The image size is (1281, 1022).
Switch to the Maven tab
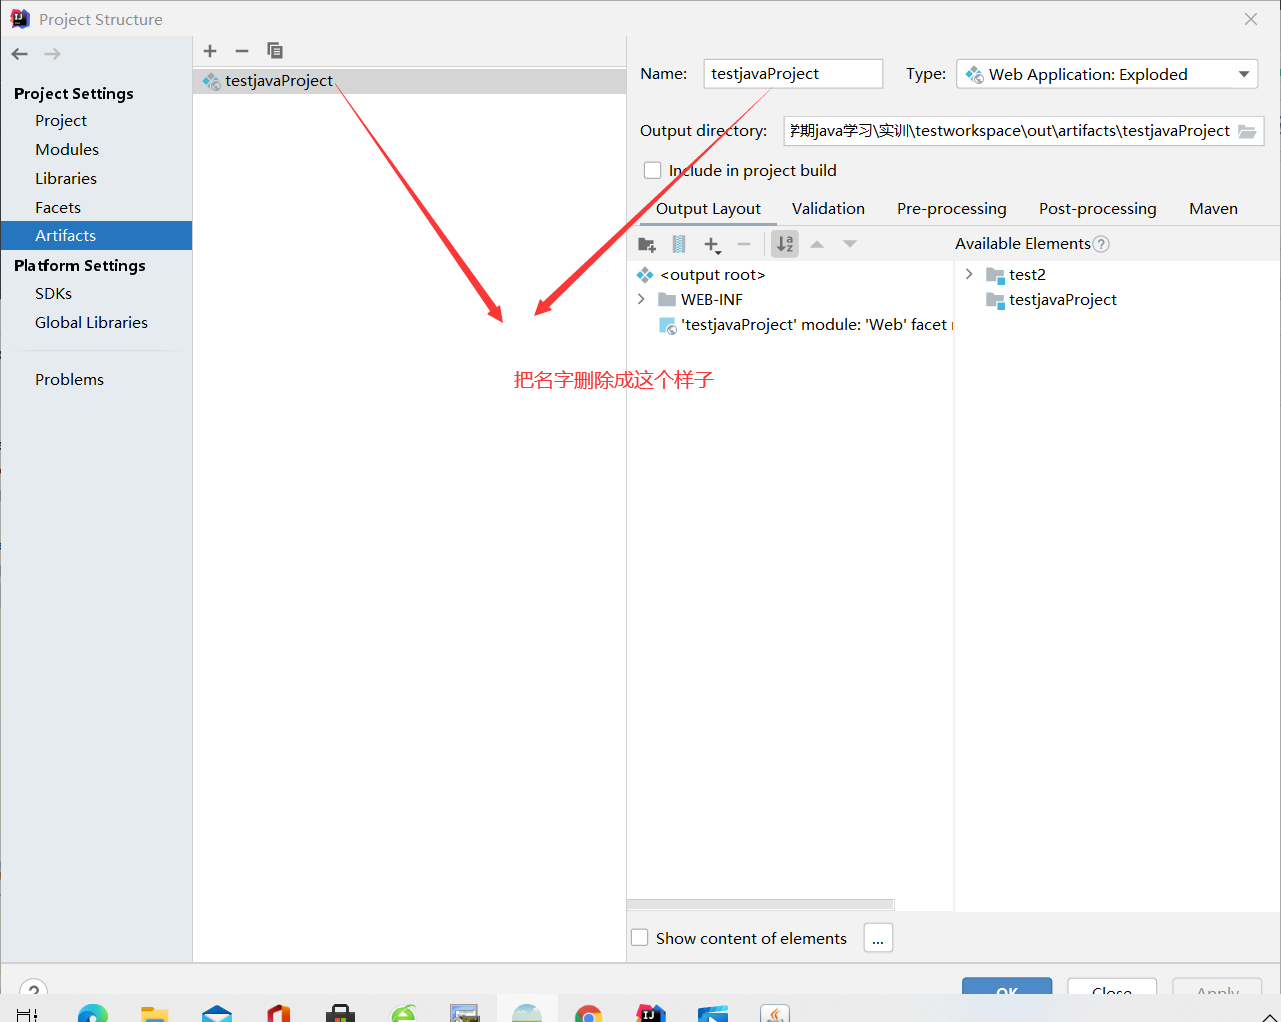1213,209
